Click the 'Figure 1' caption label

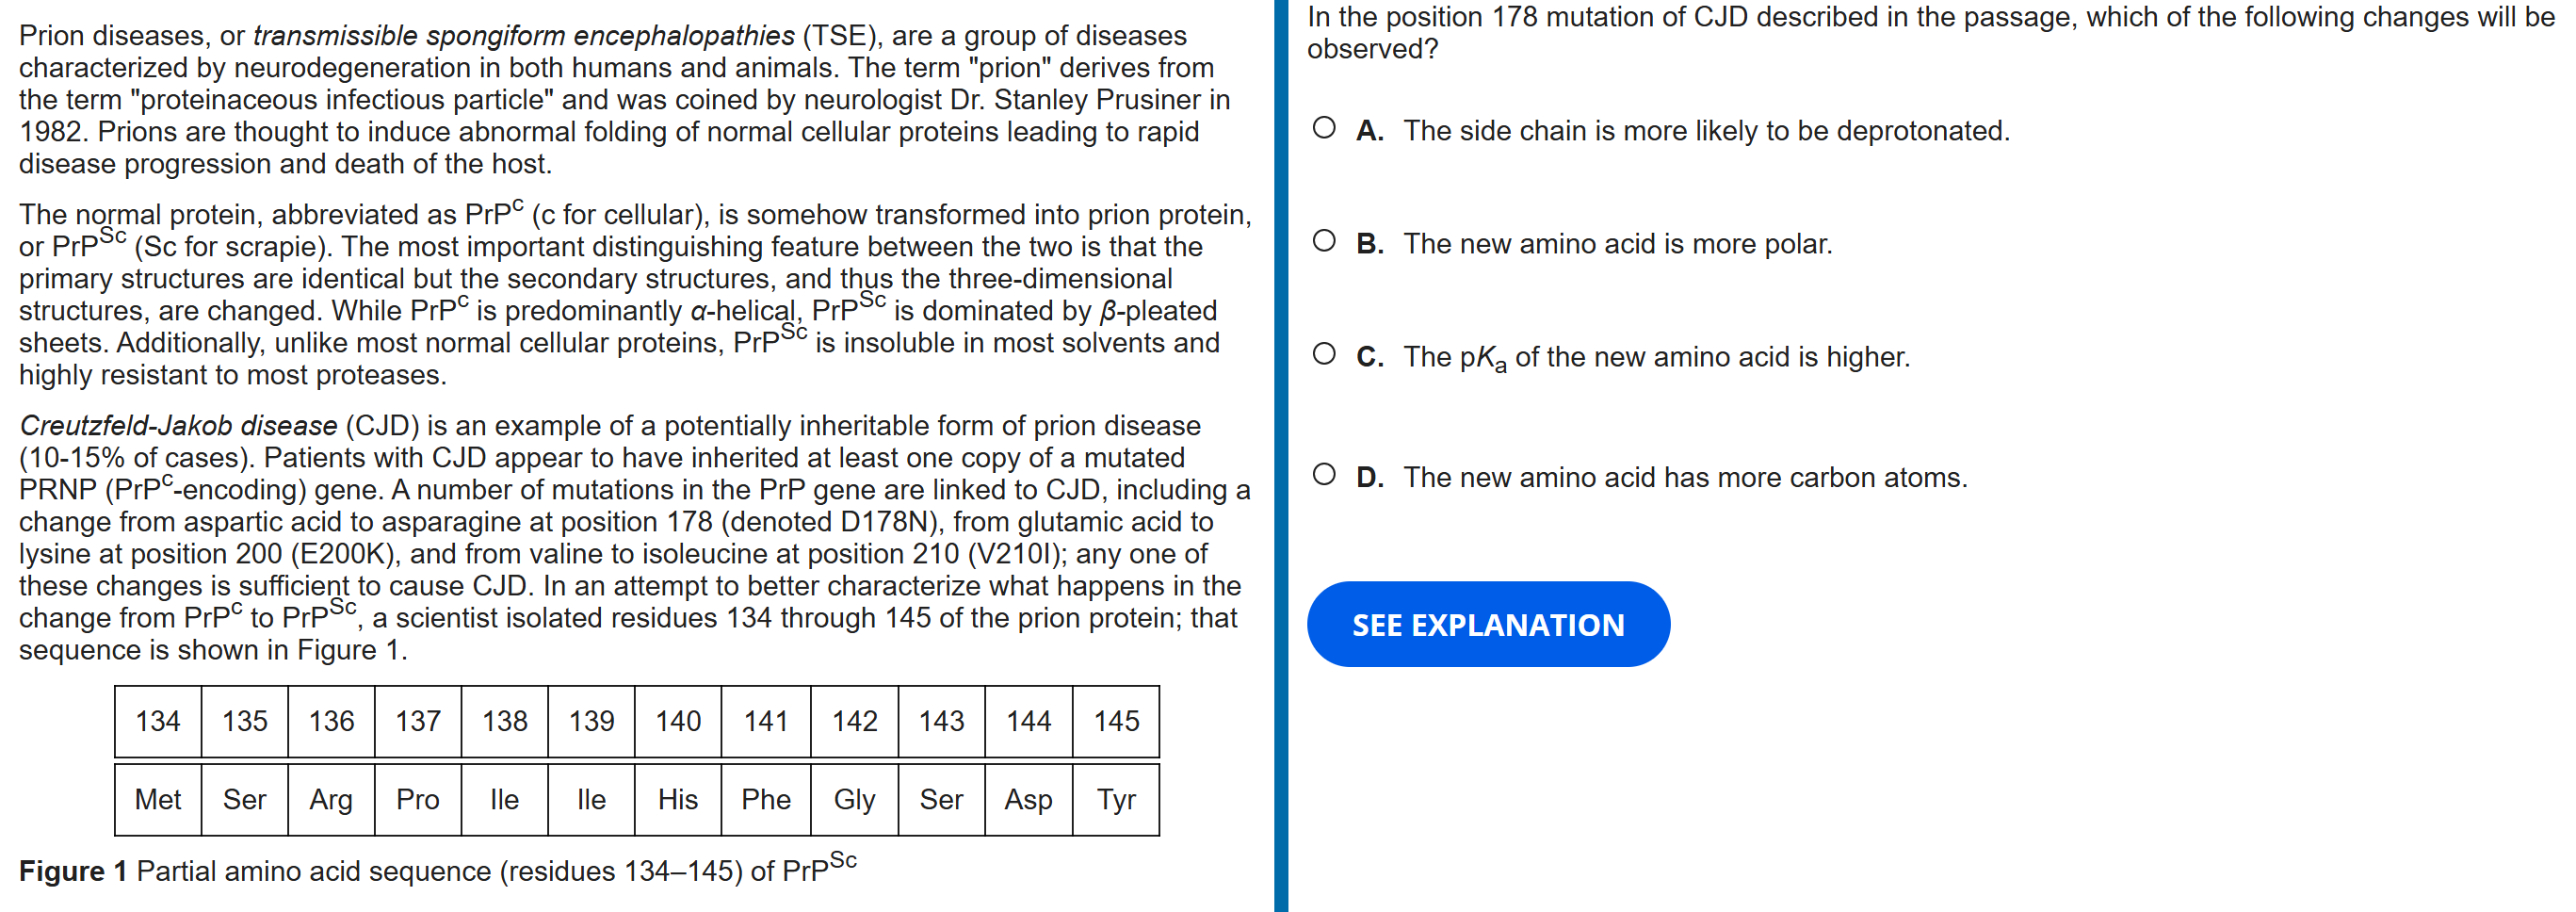click(73, 871)
